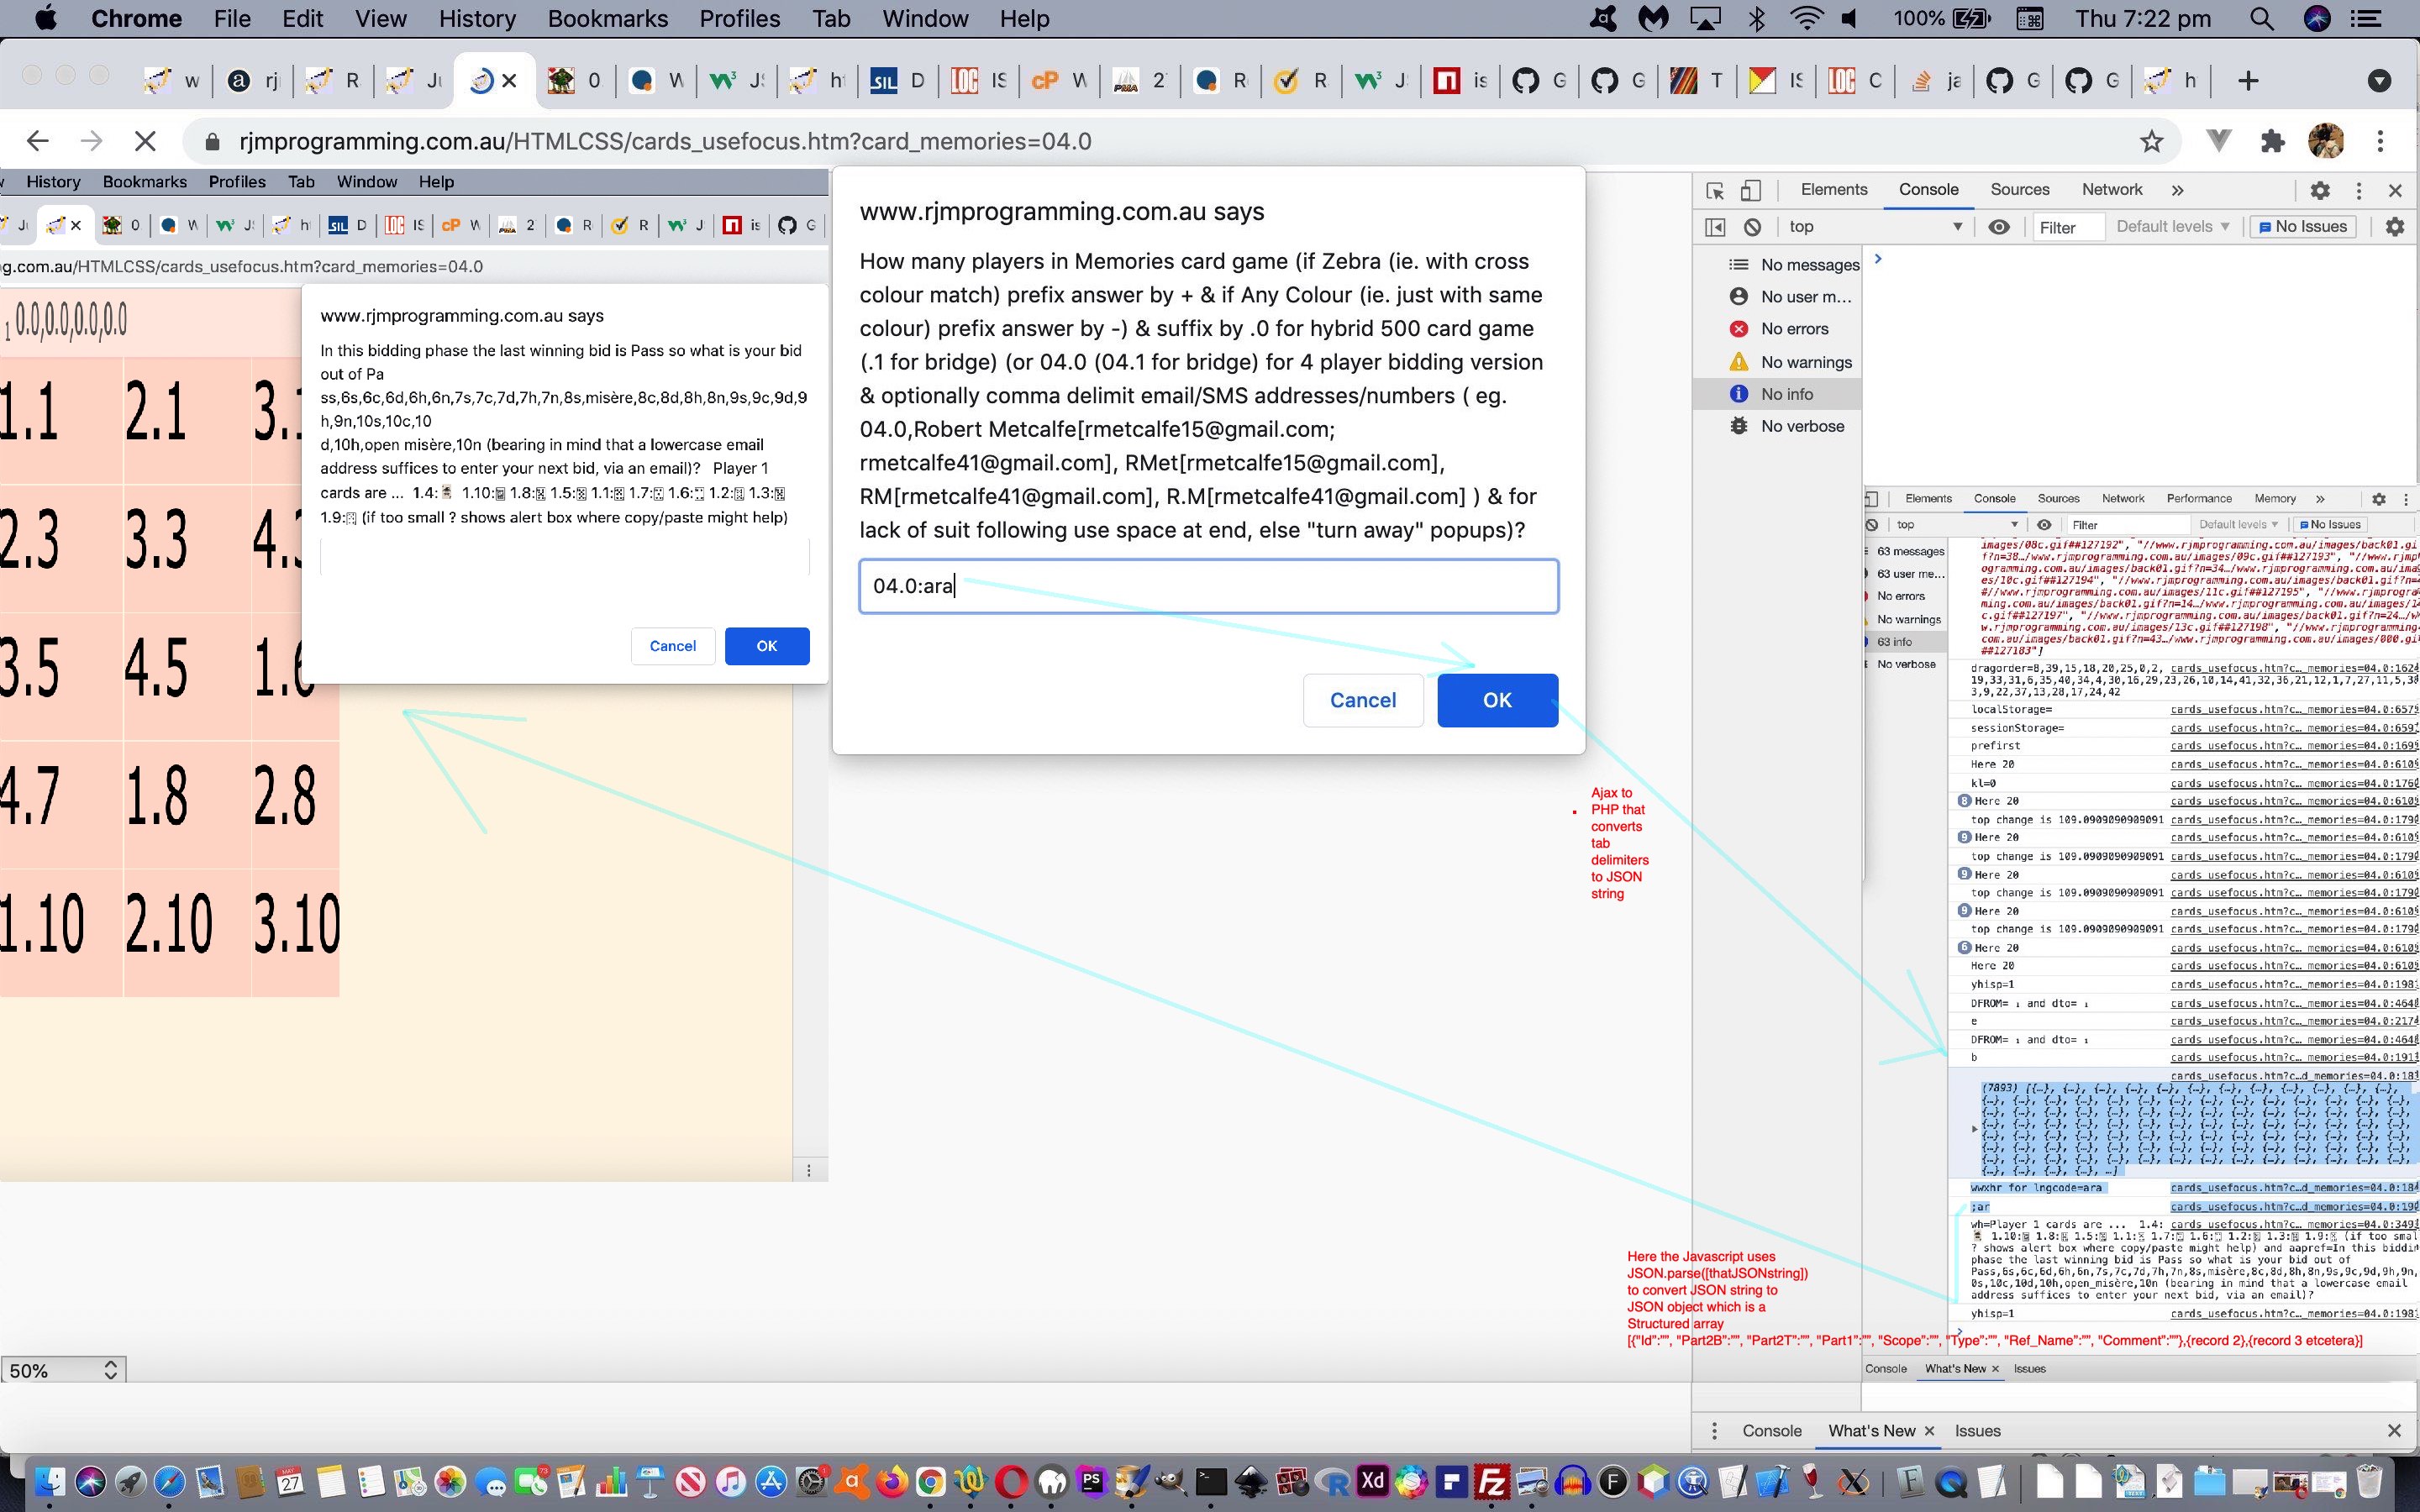Viewport: 2420px width, 1512px height.
Task: Click the input field in dialog box
Action: 1207,584
